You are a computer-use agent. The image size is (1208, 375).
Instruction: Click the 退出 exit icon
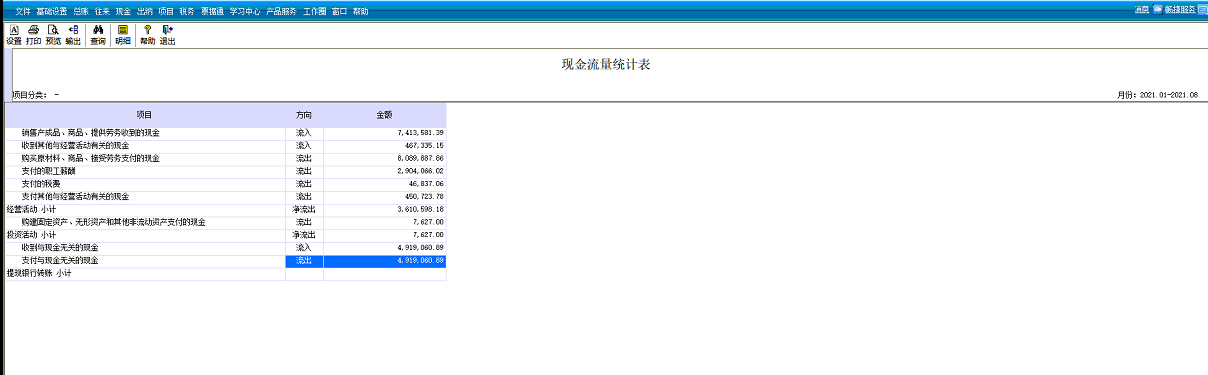click(x=167, y=35)
